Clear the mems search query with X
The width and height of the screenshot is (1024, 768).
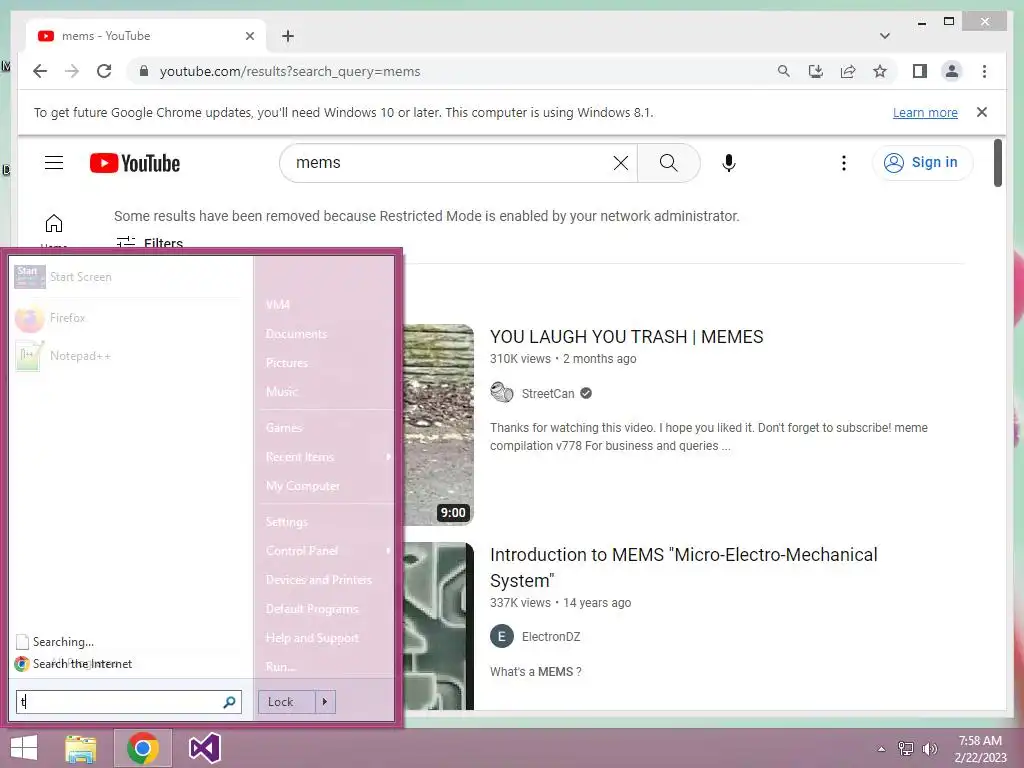620,163
